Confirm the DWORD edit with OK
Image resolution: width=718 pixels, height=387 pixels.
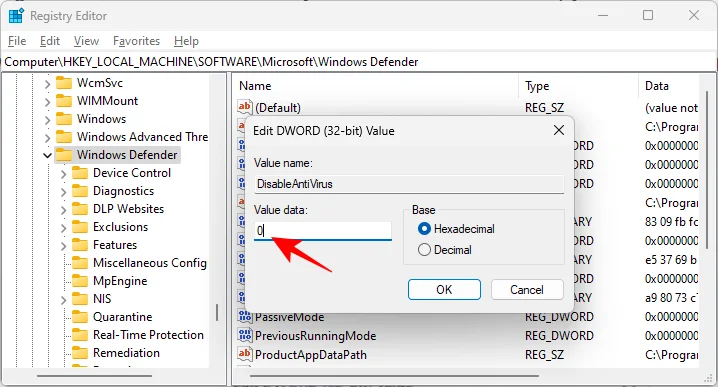pyautogui.click(x=444, y=289)
